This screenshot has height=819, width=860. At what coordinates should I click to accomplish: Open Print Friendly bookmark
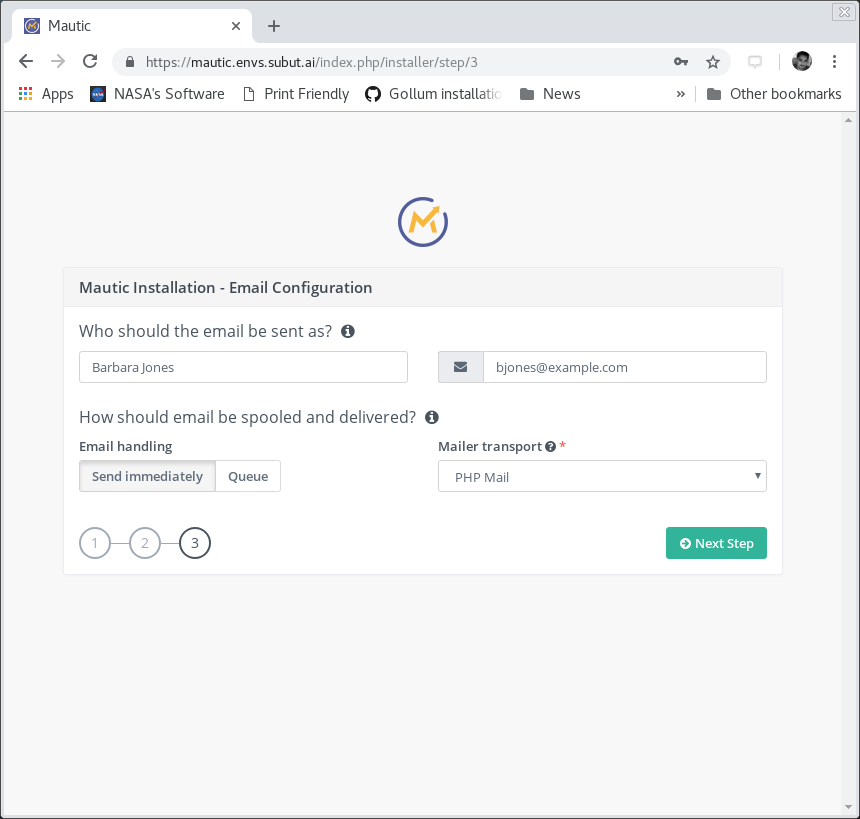coord(296,94)
